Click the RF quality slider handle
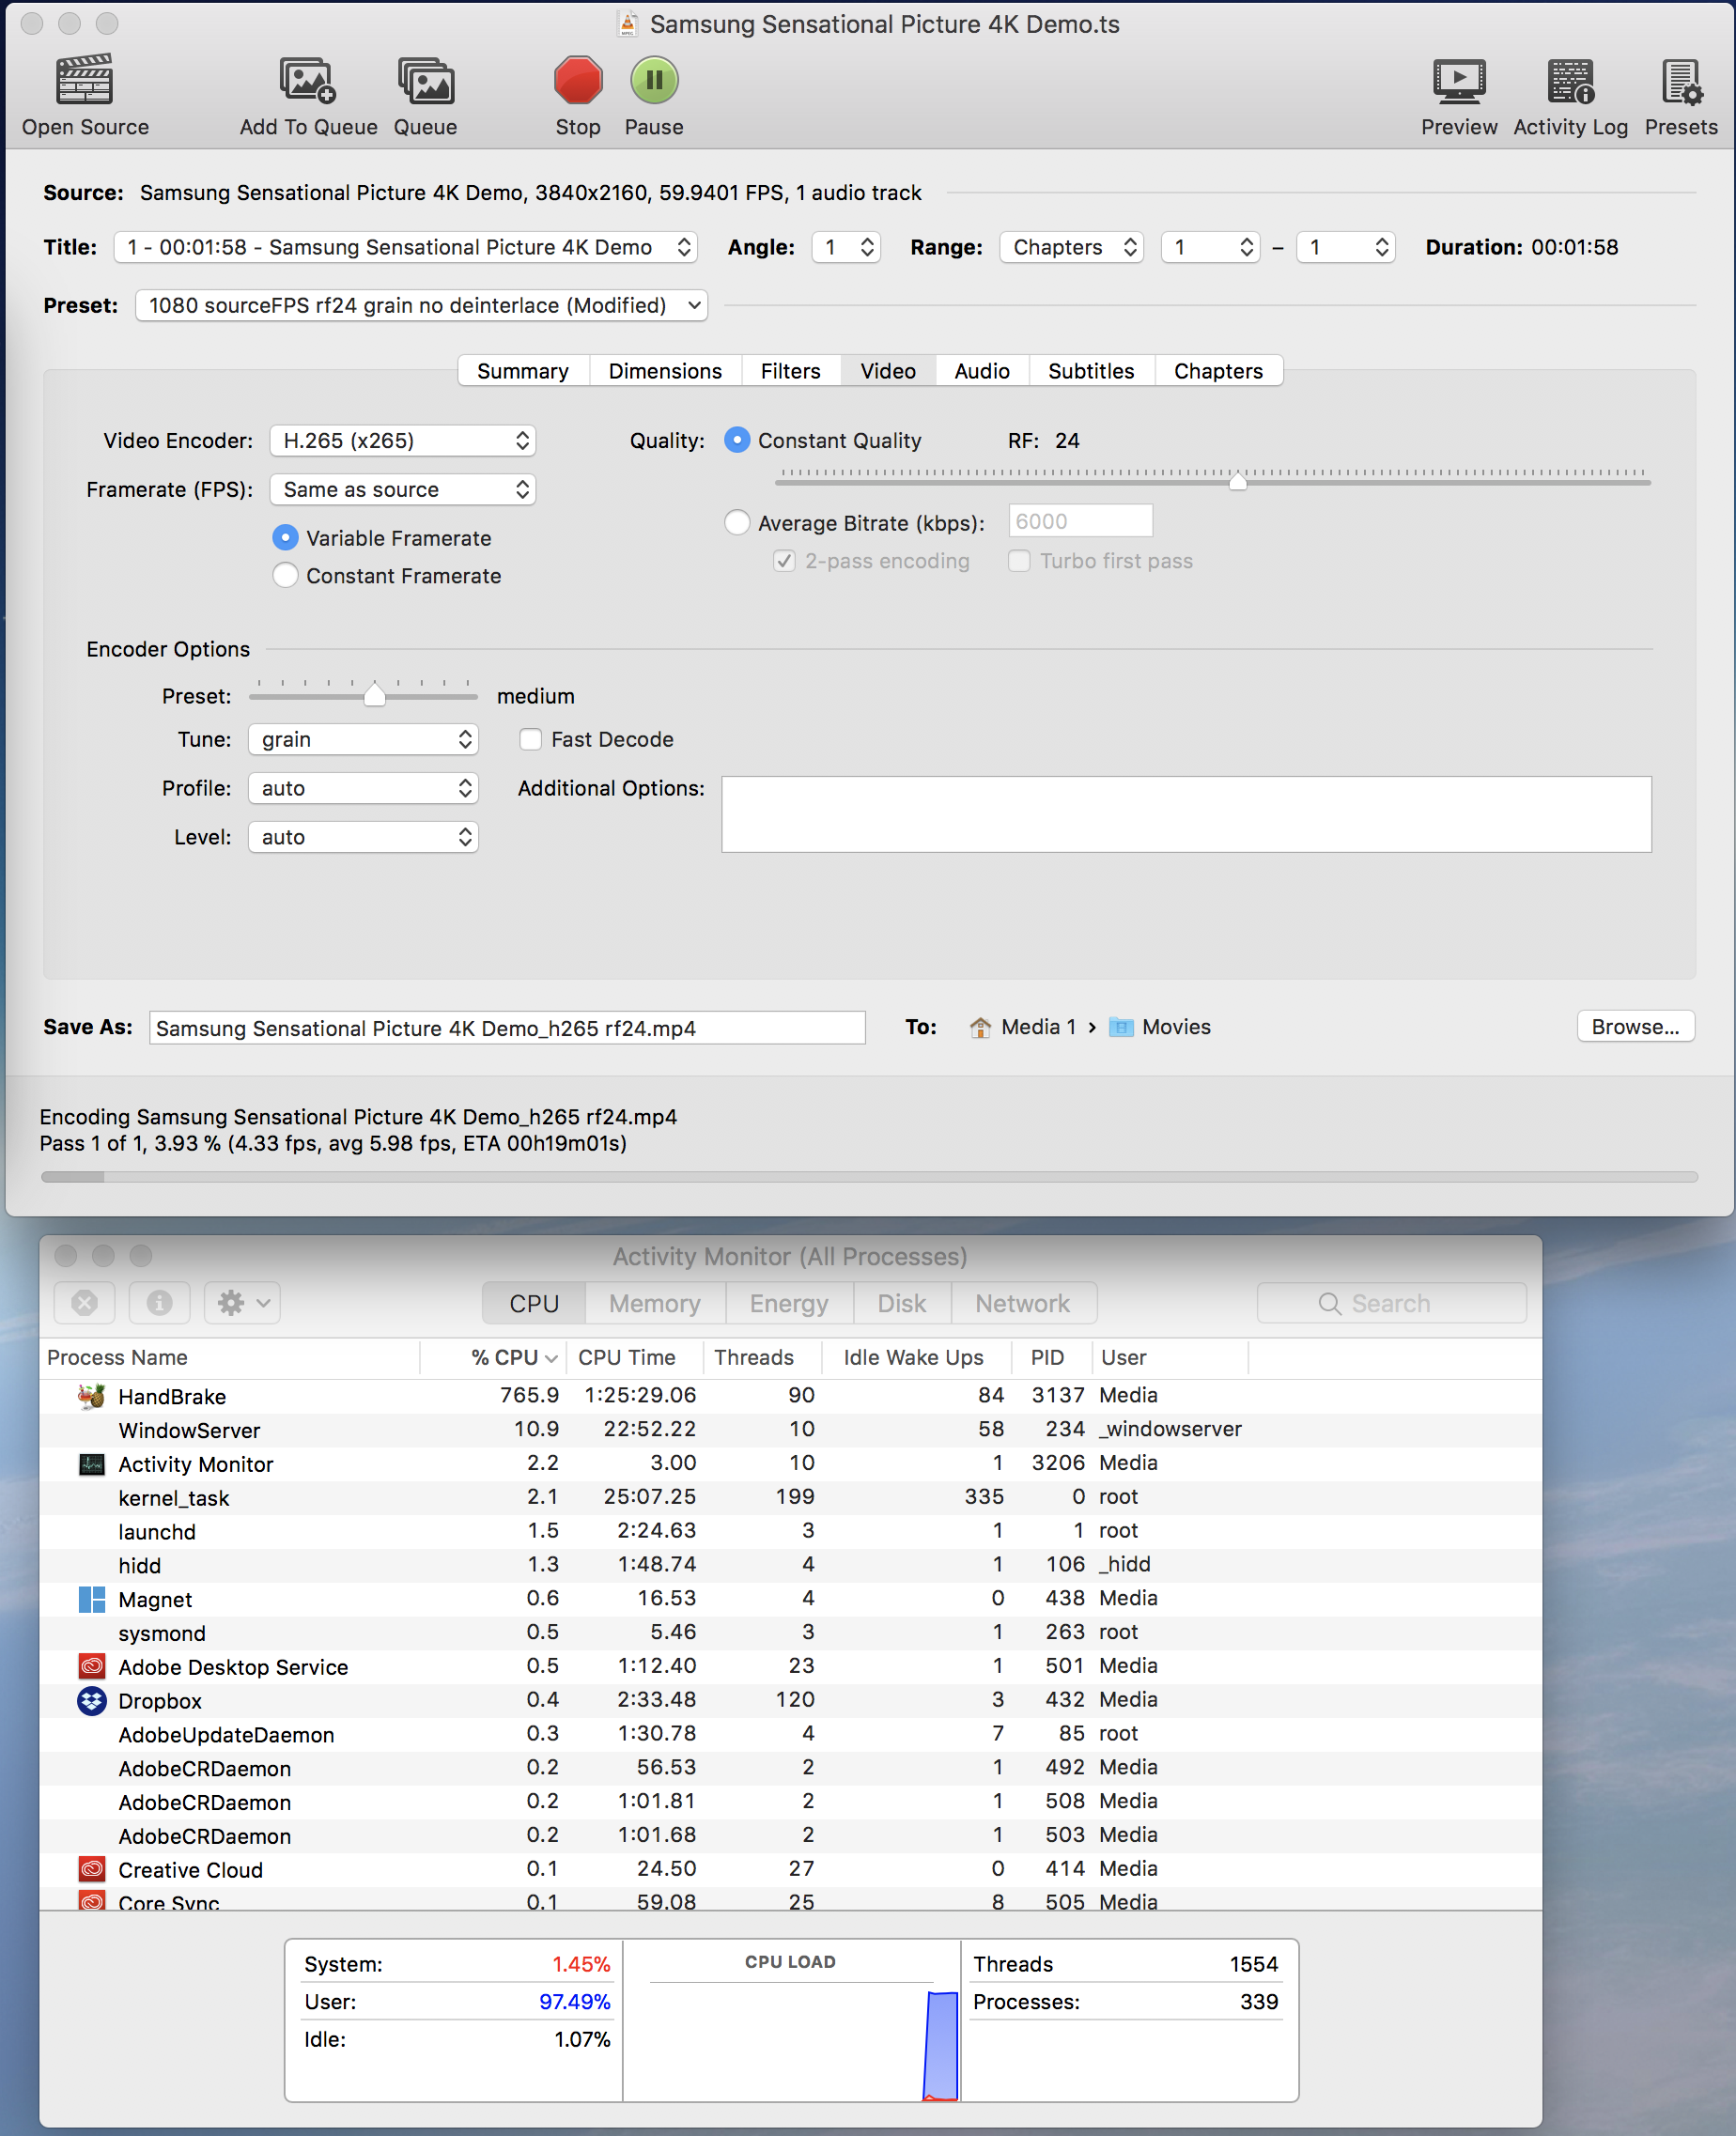 [1237, 481]
